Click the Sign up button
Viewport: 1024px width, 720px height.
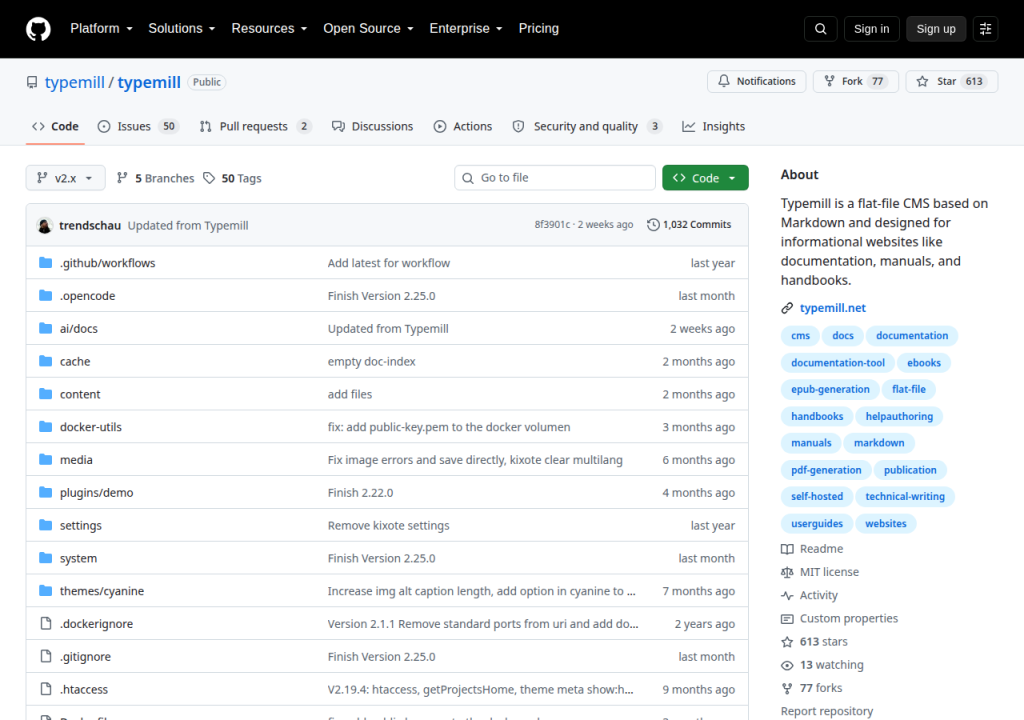coord(935,29)
